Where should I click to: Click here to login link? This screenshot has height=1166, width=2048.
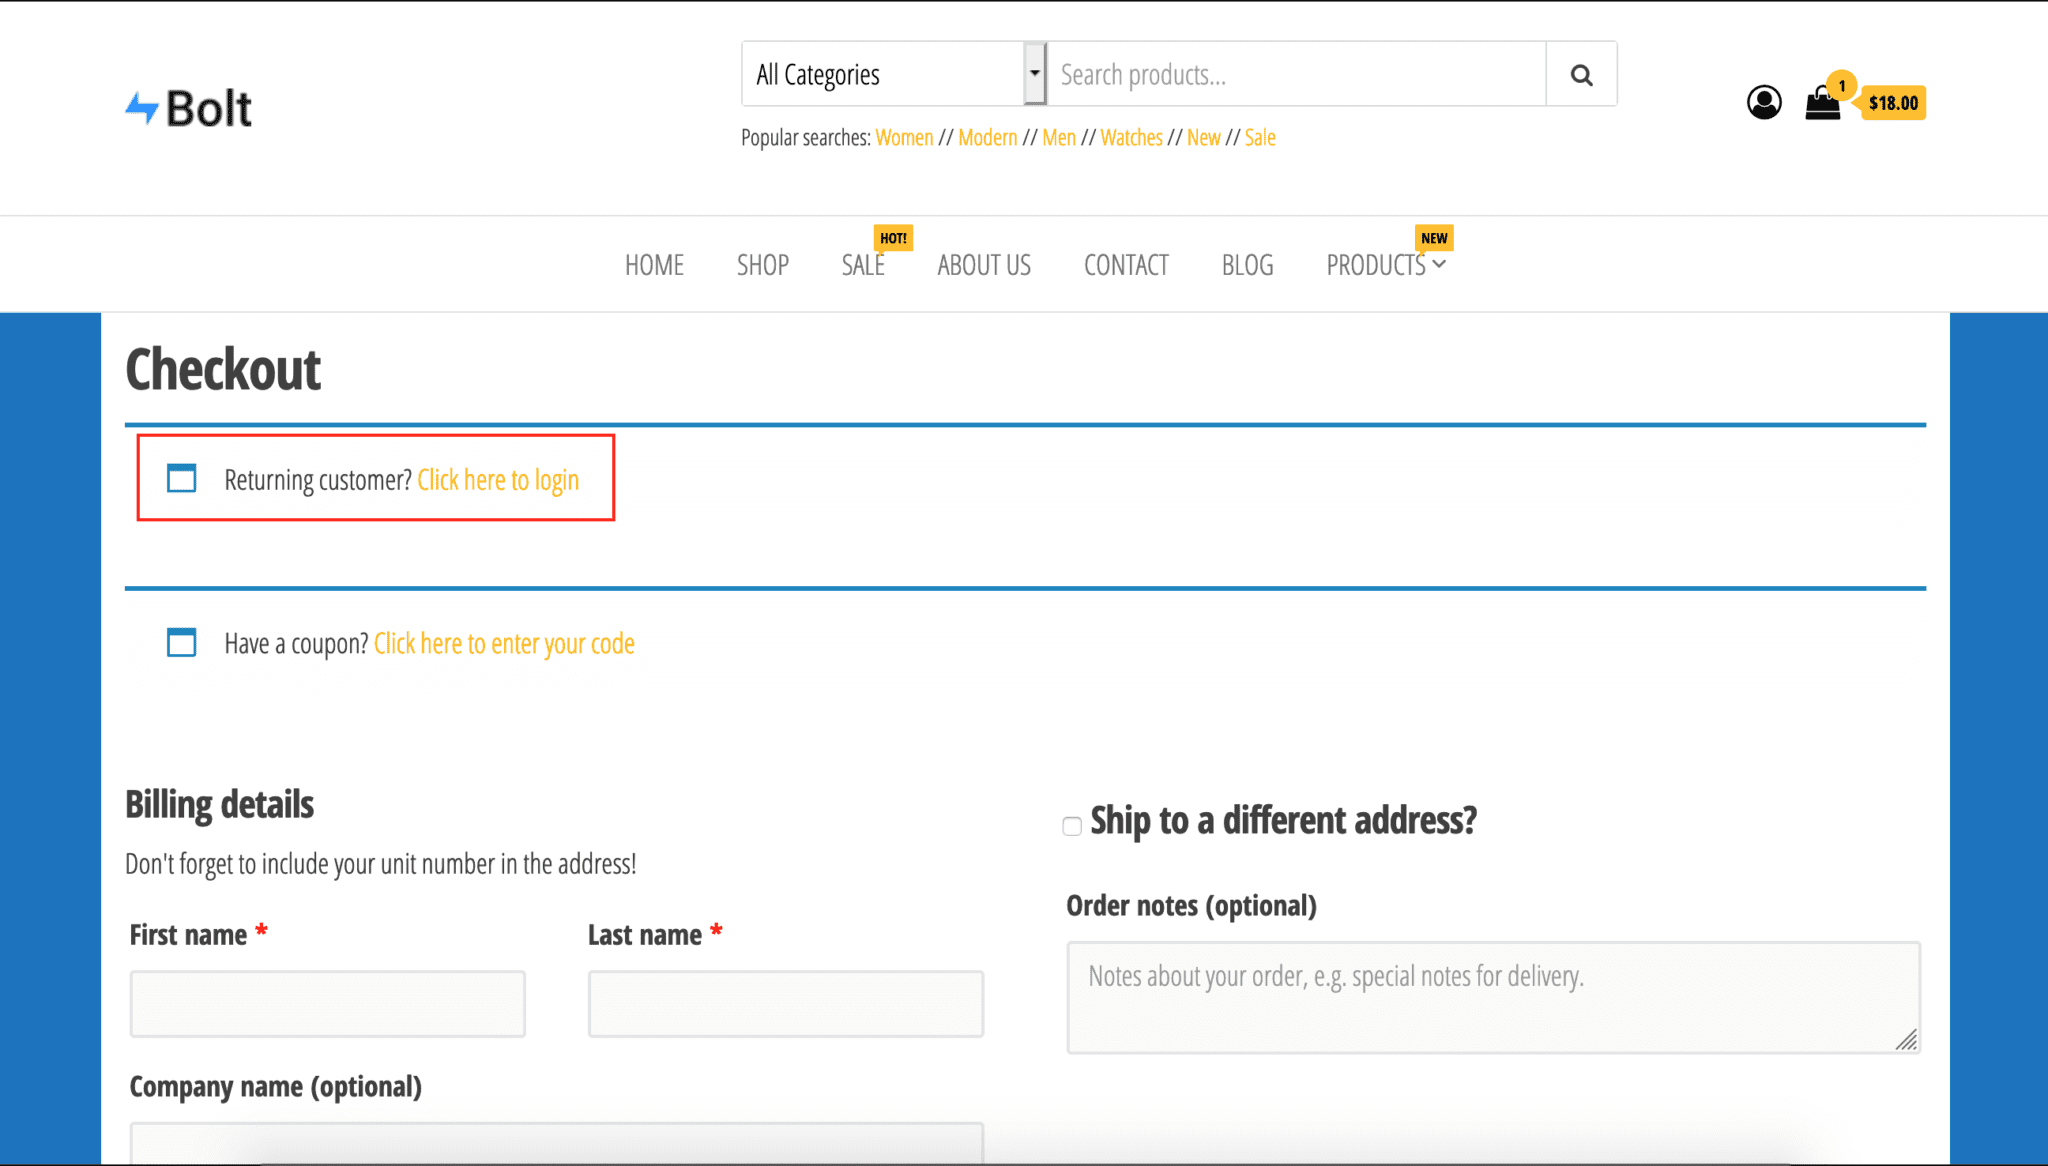click(x=498, y=480)
